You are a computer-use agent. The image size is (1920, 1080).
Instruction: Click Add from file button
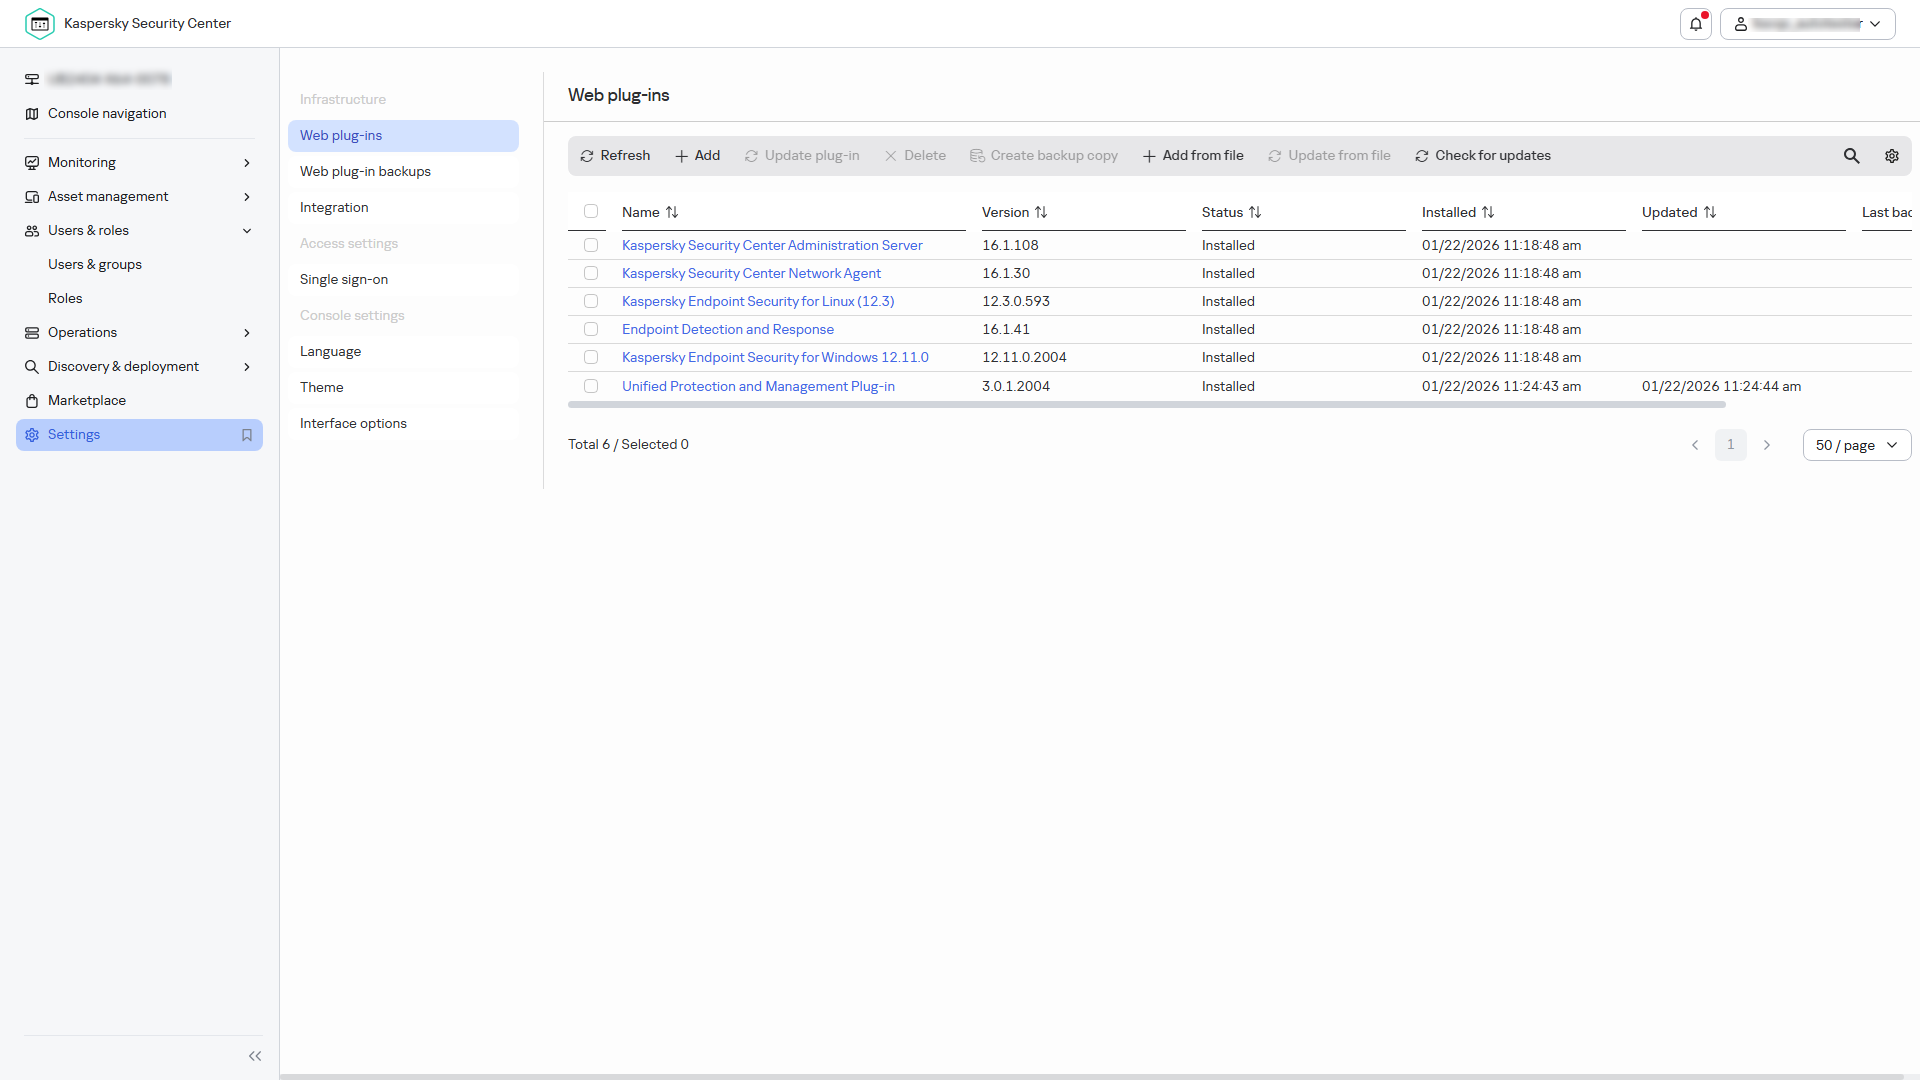(x=1193, y=156)
